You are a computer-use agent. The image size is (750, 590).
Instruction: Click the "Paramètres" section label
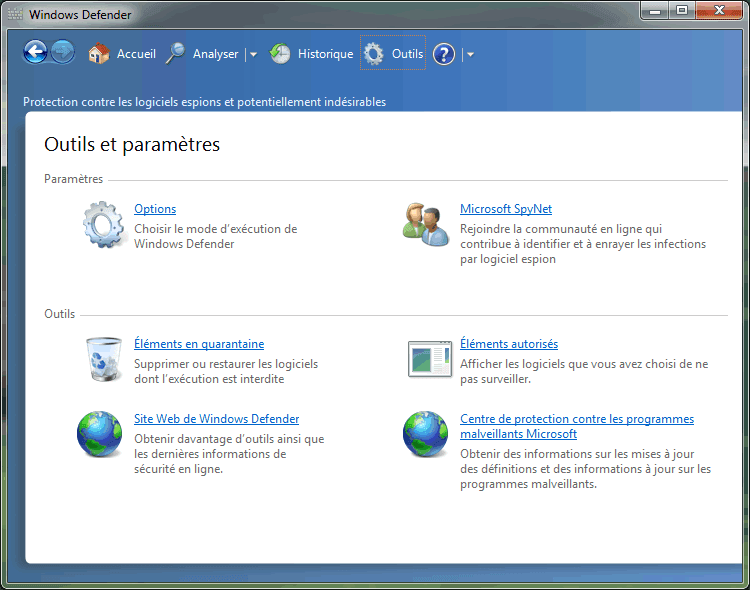pos(74,179)
